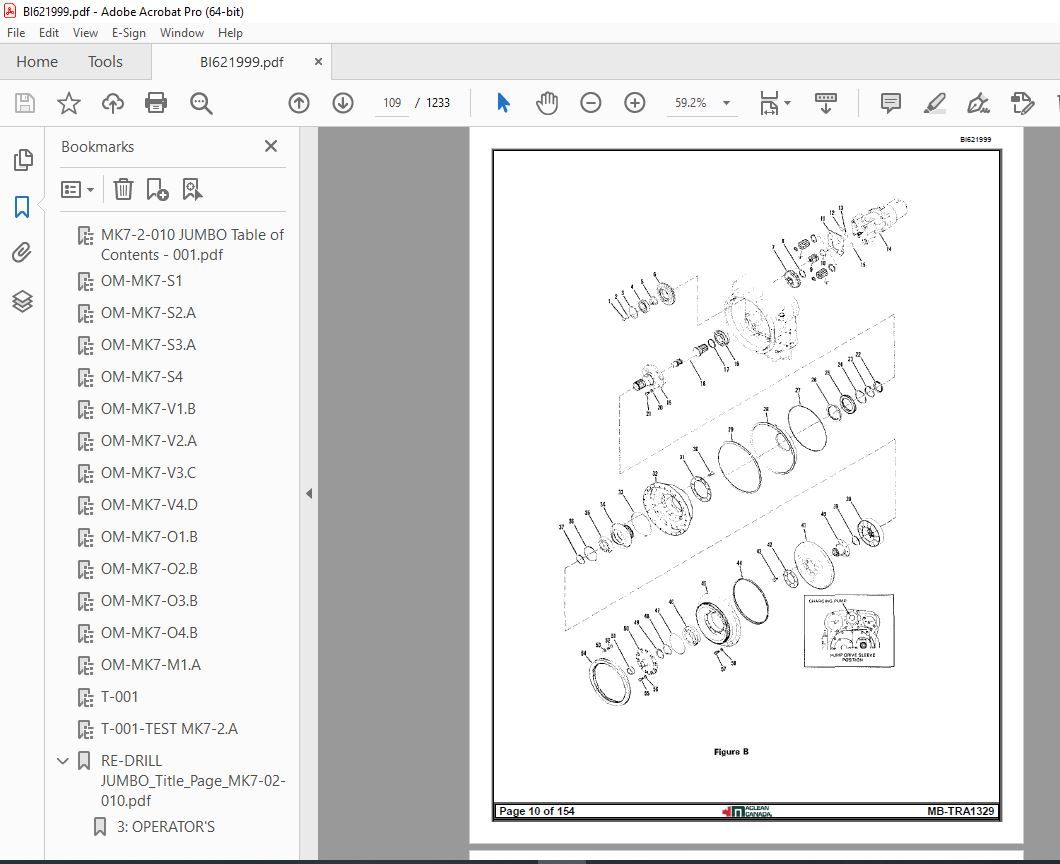Collapse the RE-DRILL JUMBO bookmark
The width and height of the screenshot is (1060, 864).
(64, 761)
